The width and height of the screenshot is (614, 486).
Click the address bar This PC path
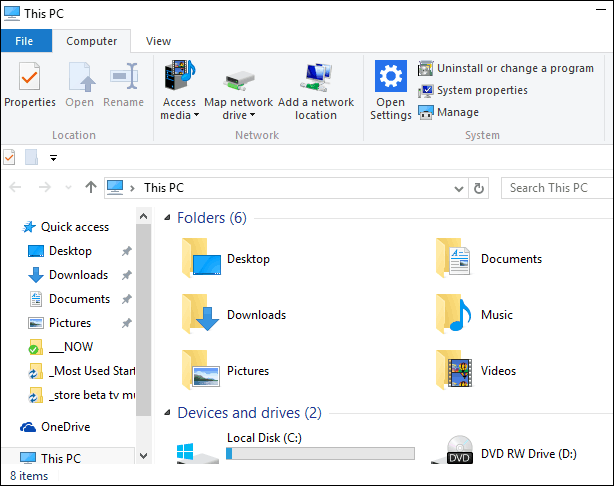pos(164,188)
